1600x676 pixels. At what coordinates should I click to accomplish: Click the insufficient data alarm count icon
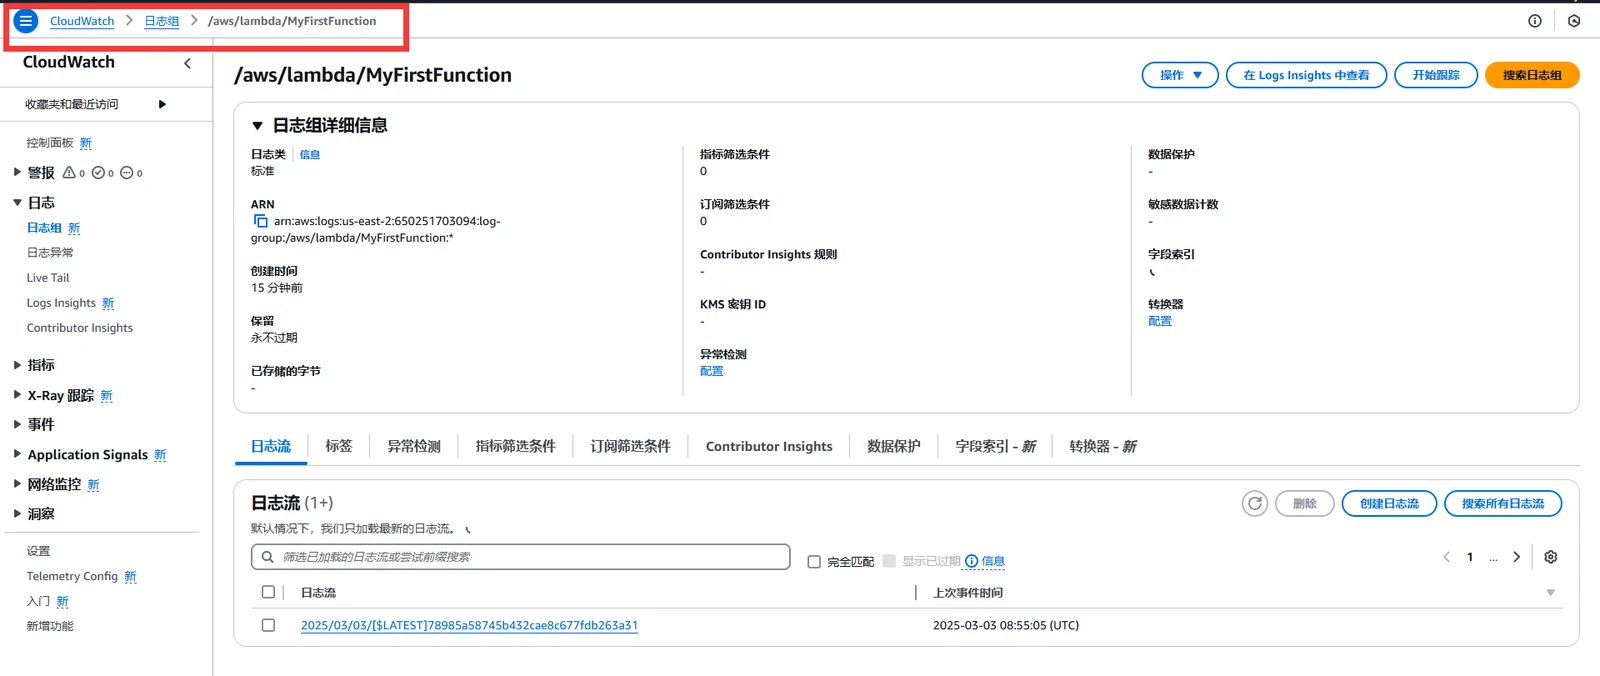tap(127, 173)
